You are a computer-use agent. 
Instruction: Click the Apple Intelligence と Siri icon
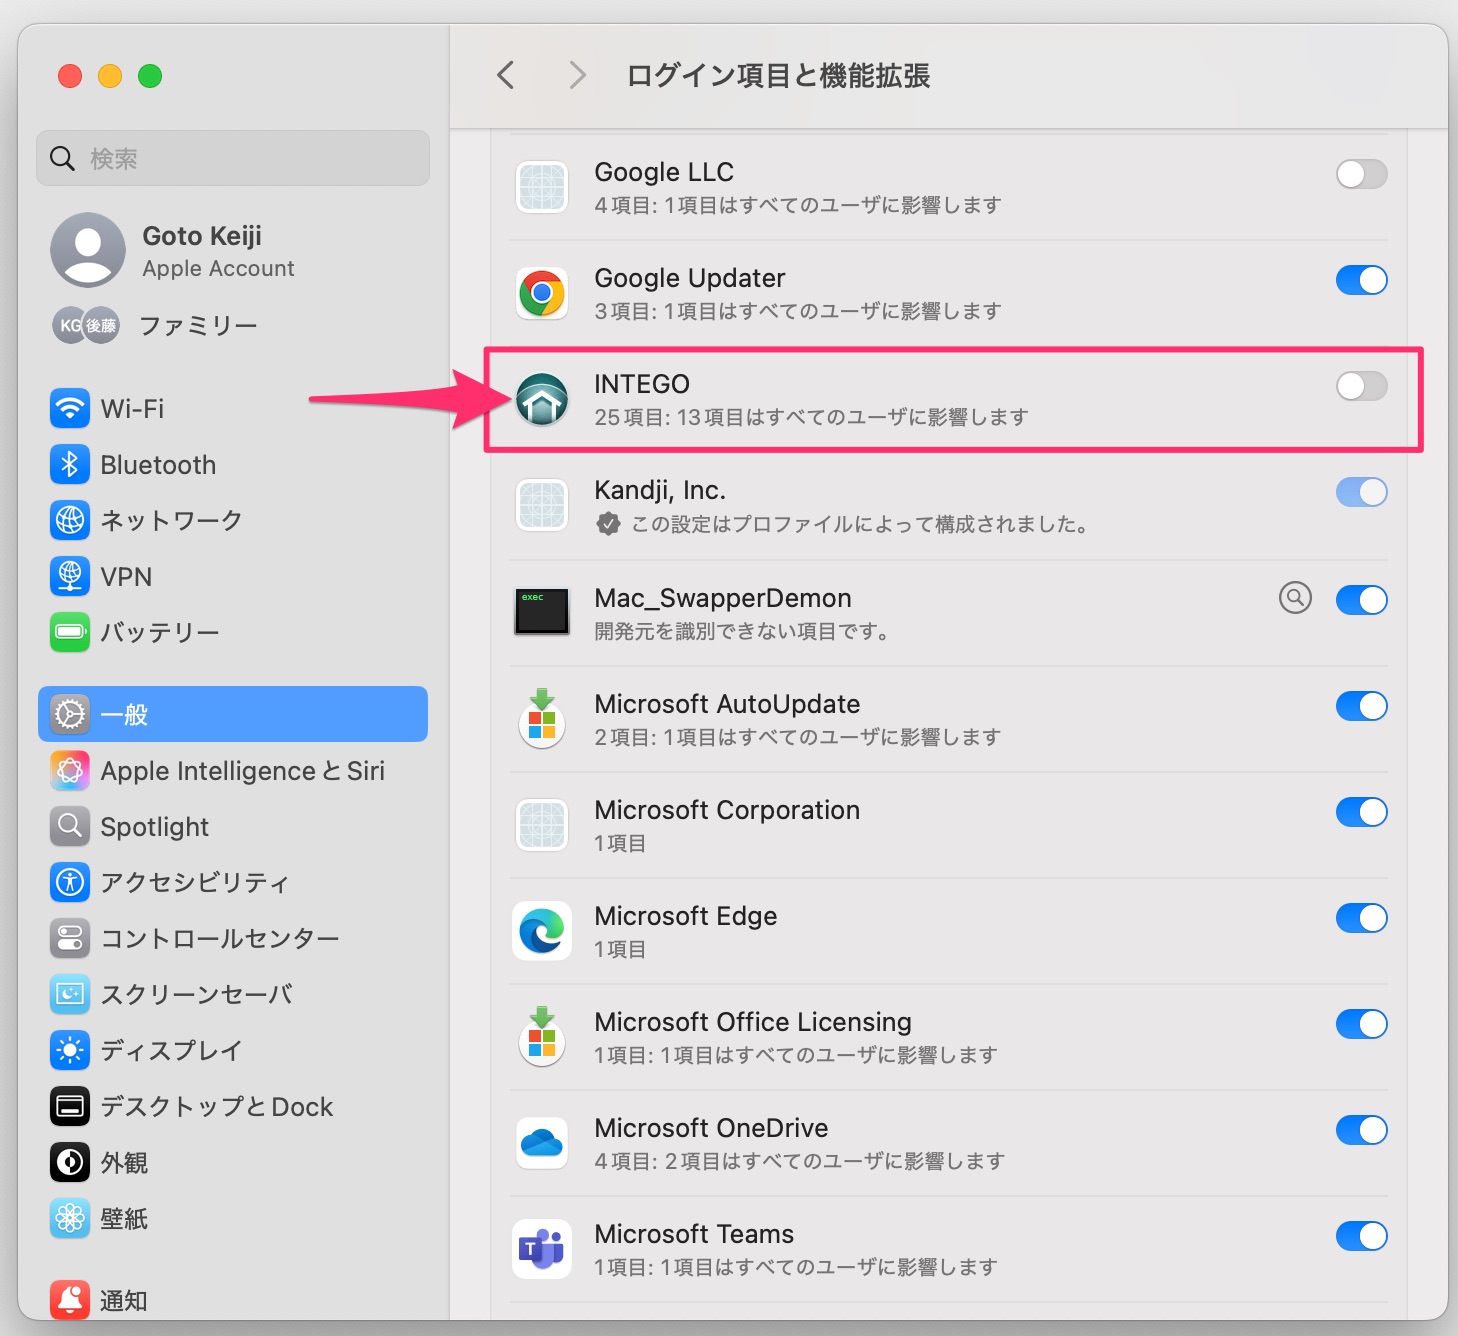[70, 770]
